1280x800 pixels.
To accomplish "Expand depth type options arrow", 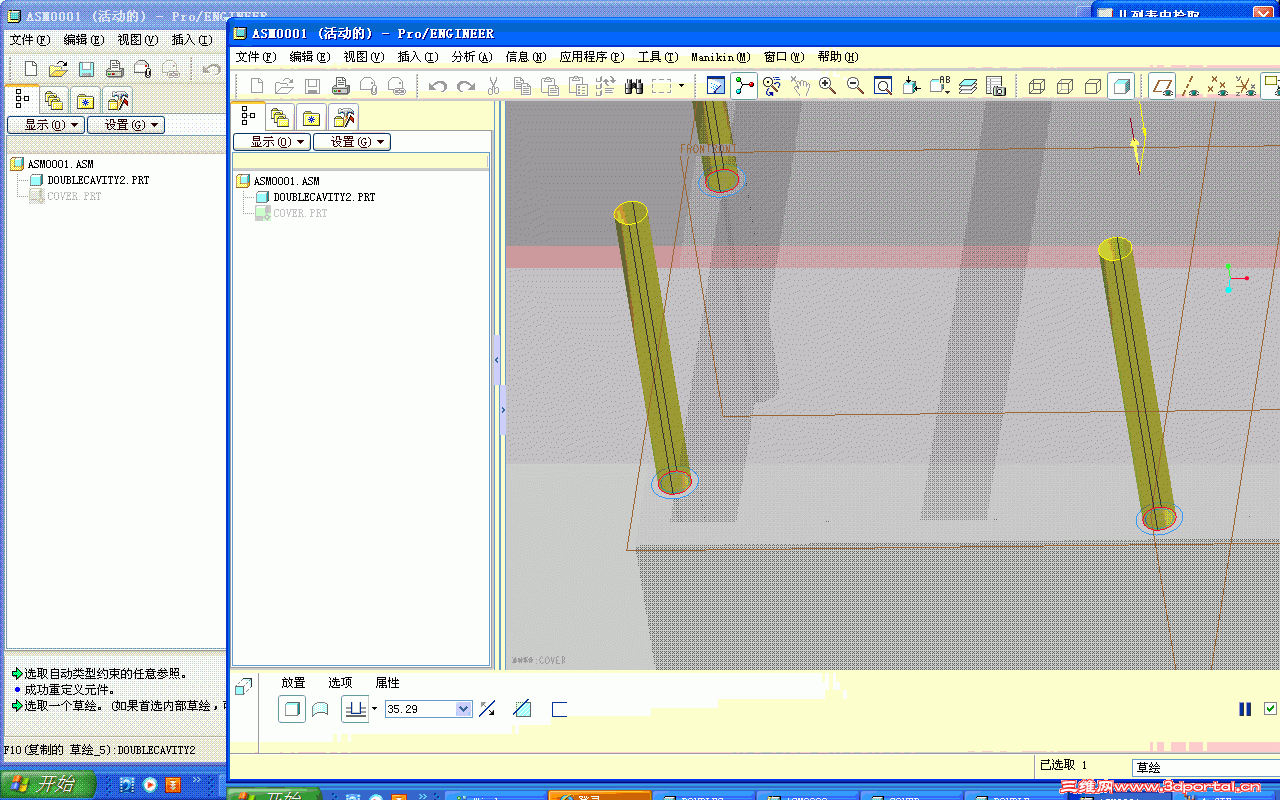I will [375, 709].
